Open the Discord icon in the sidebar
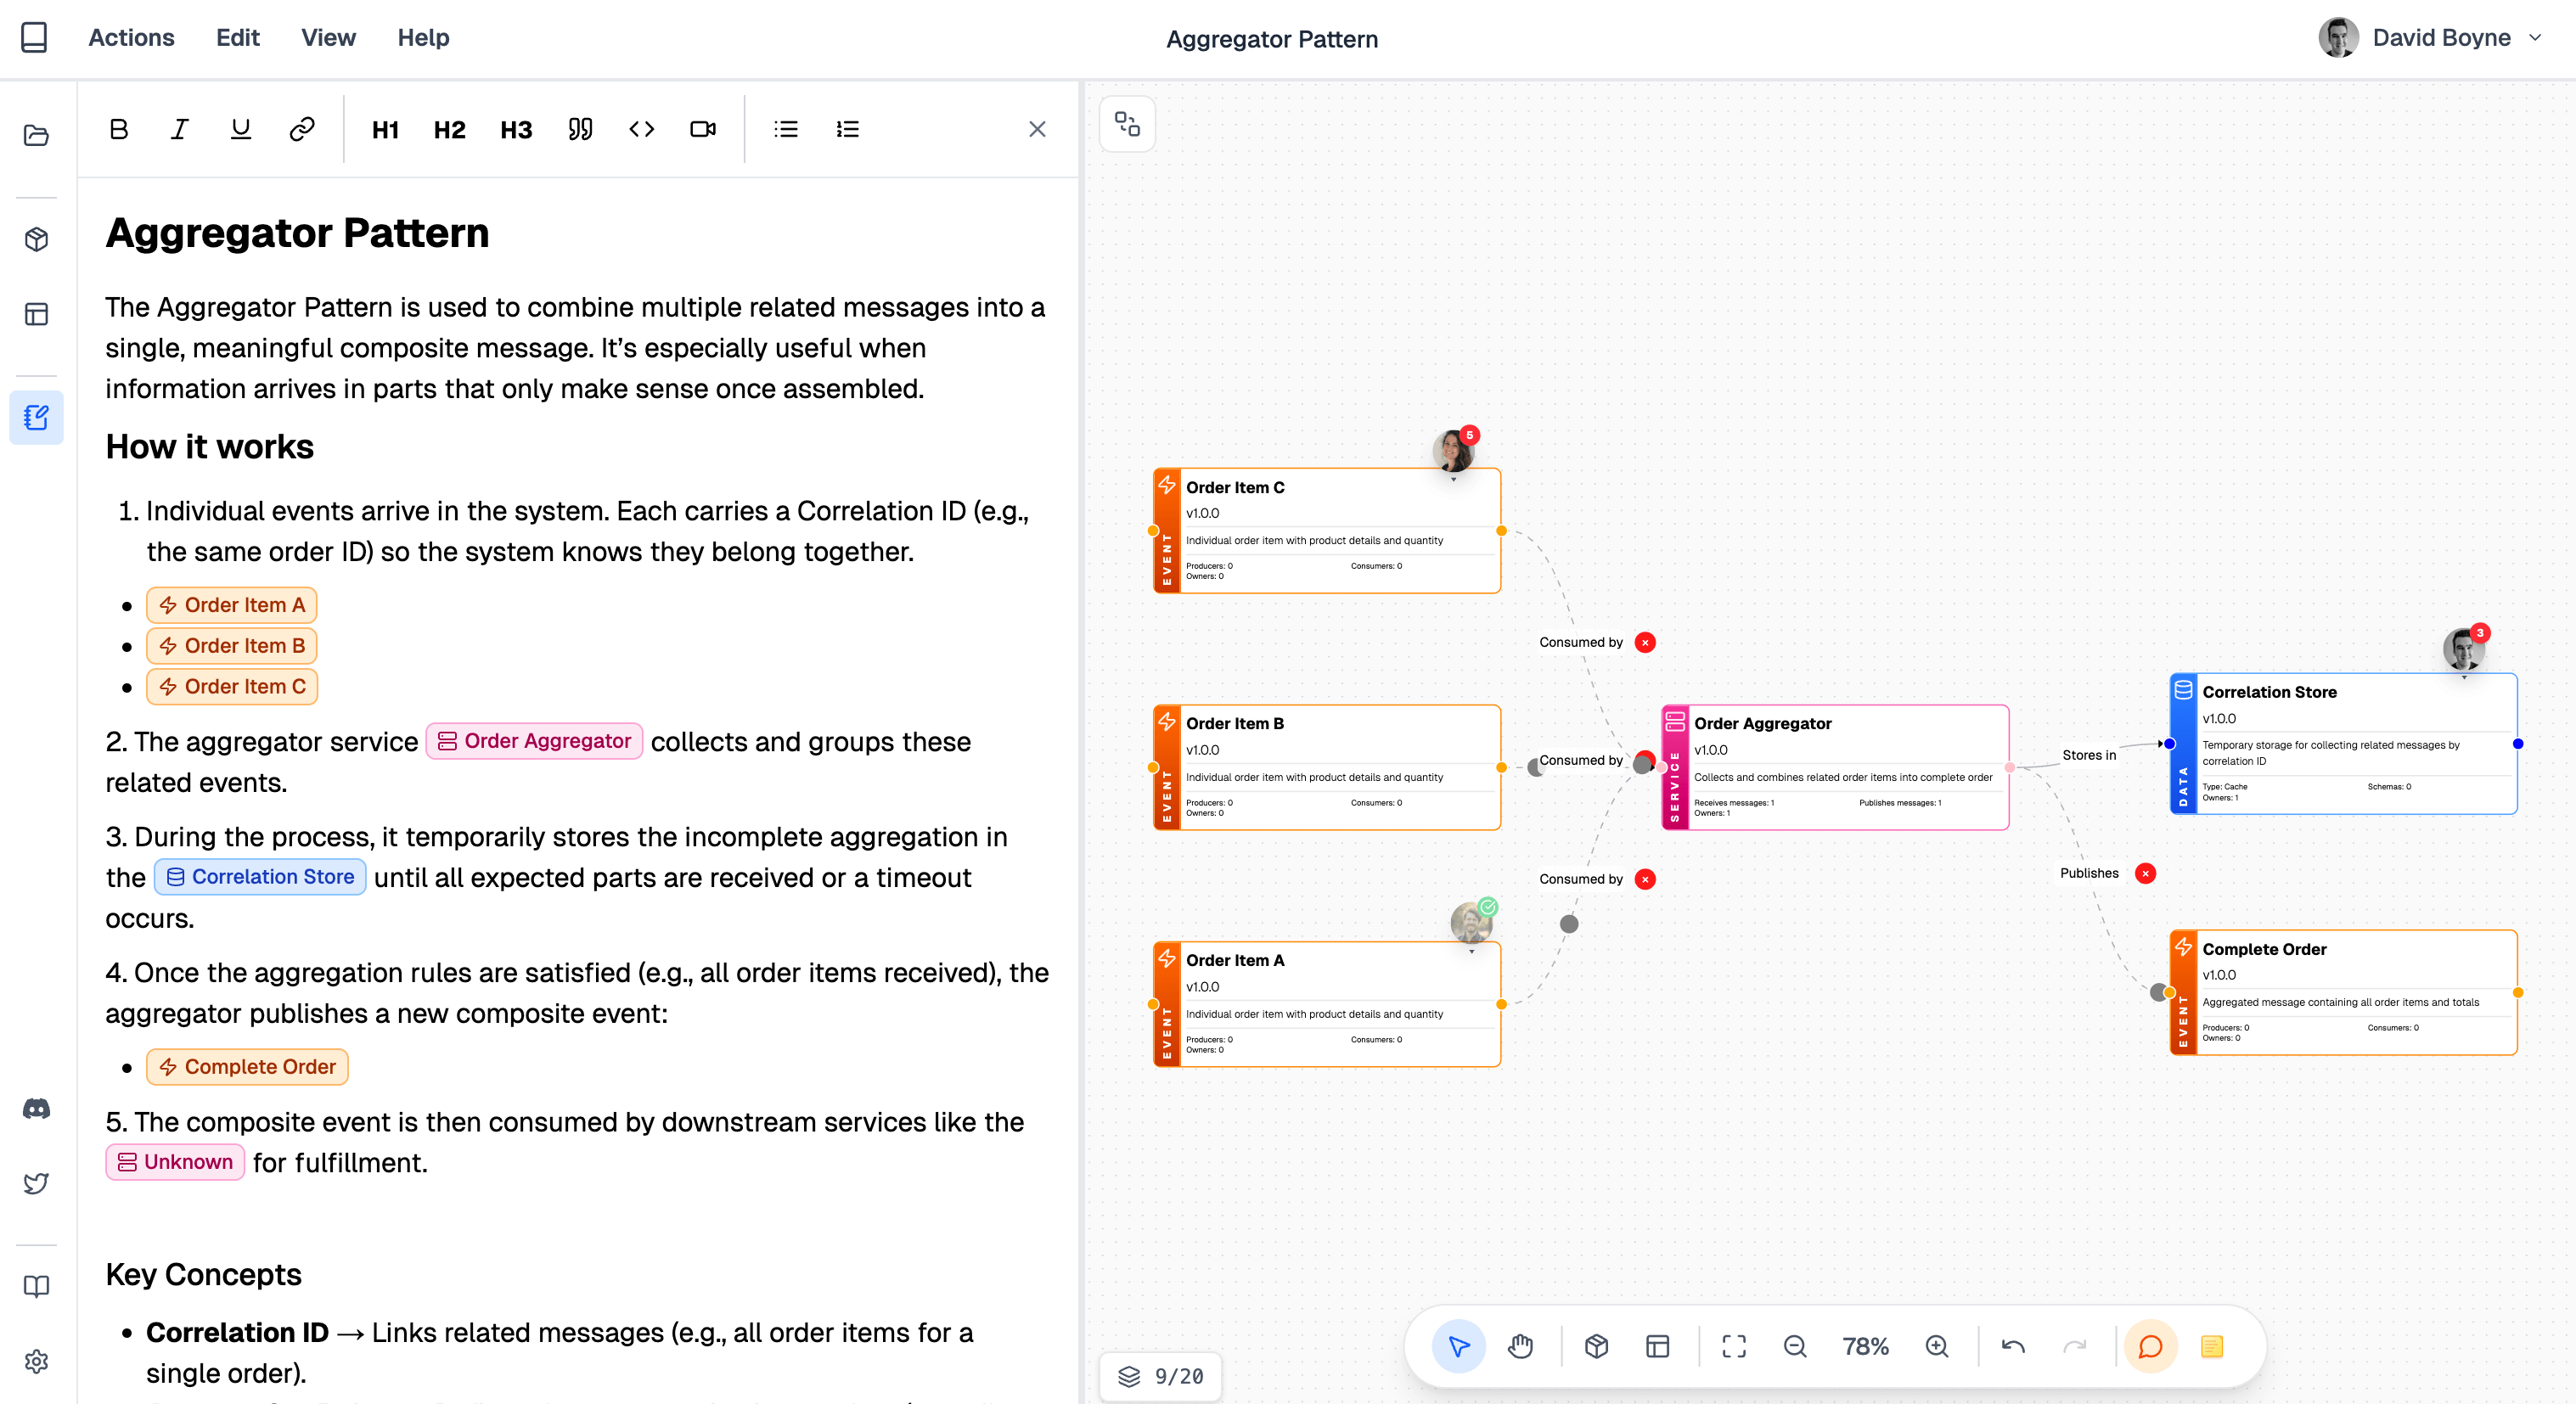The width and height of the screenshot is (2576, 1404). click(36, 1108)
